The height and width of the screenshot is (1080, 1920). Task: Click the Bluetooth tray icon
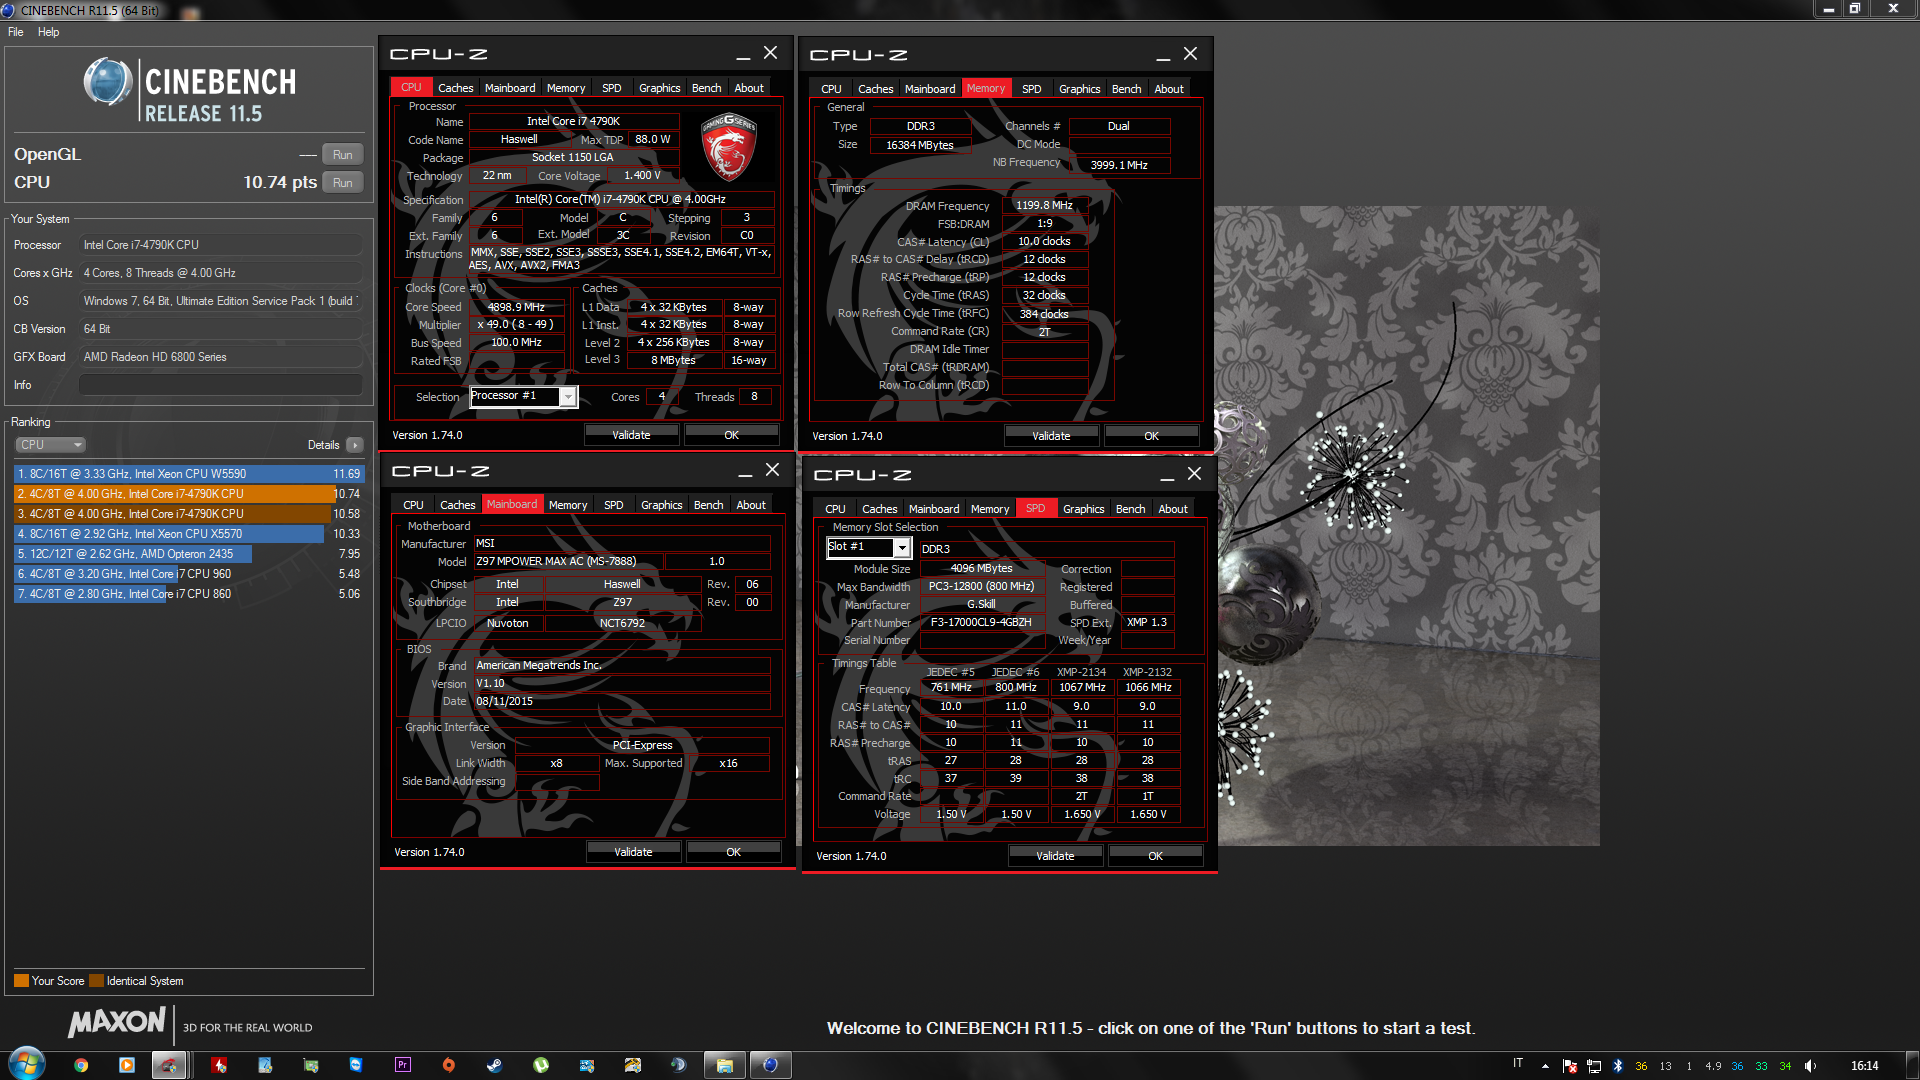1618,1065
